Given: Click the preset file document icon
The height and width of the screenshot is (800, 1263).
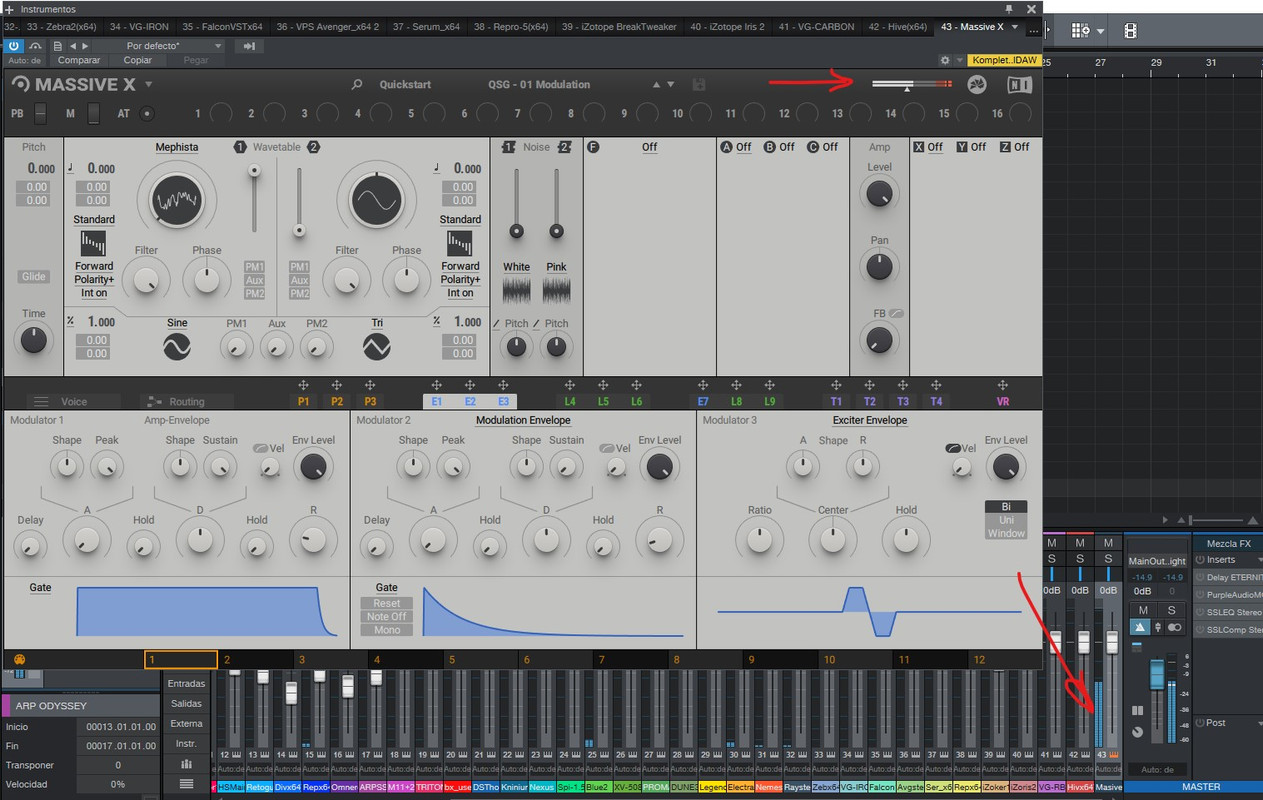Looking at the screenshot, I should coord(58,46).
